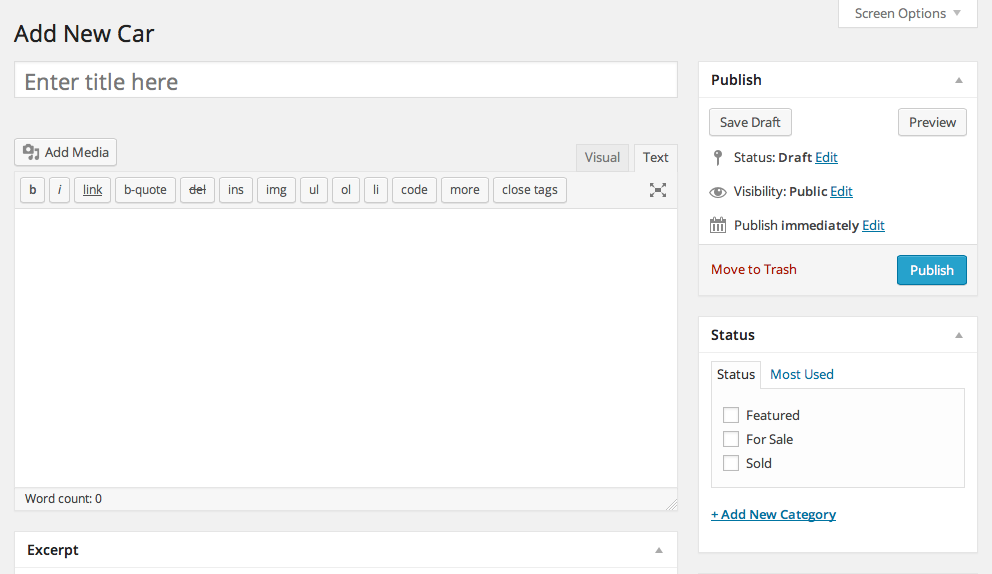Click the fullscreen distraction-free editor icon
992x574 pixels.
pyautogui.click(x=658, y=190)
